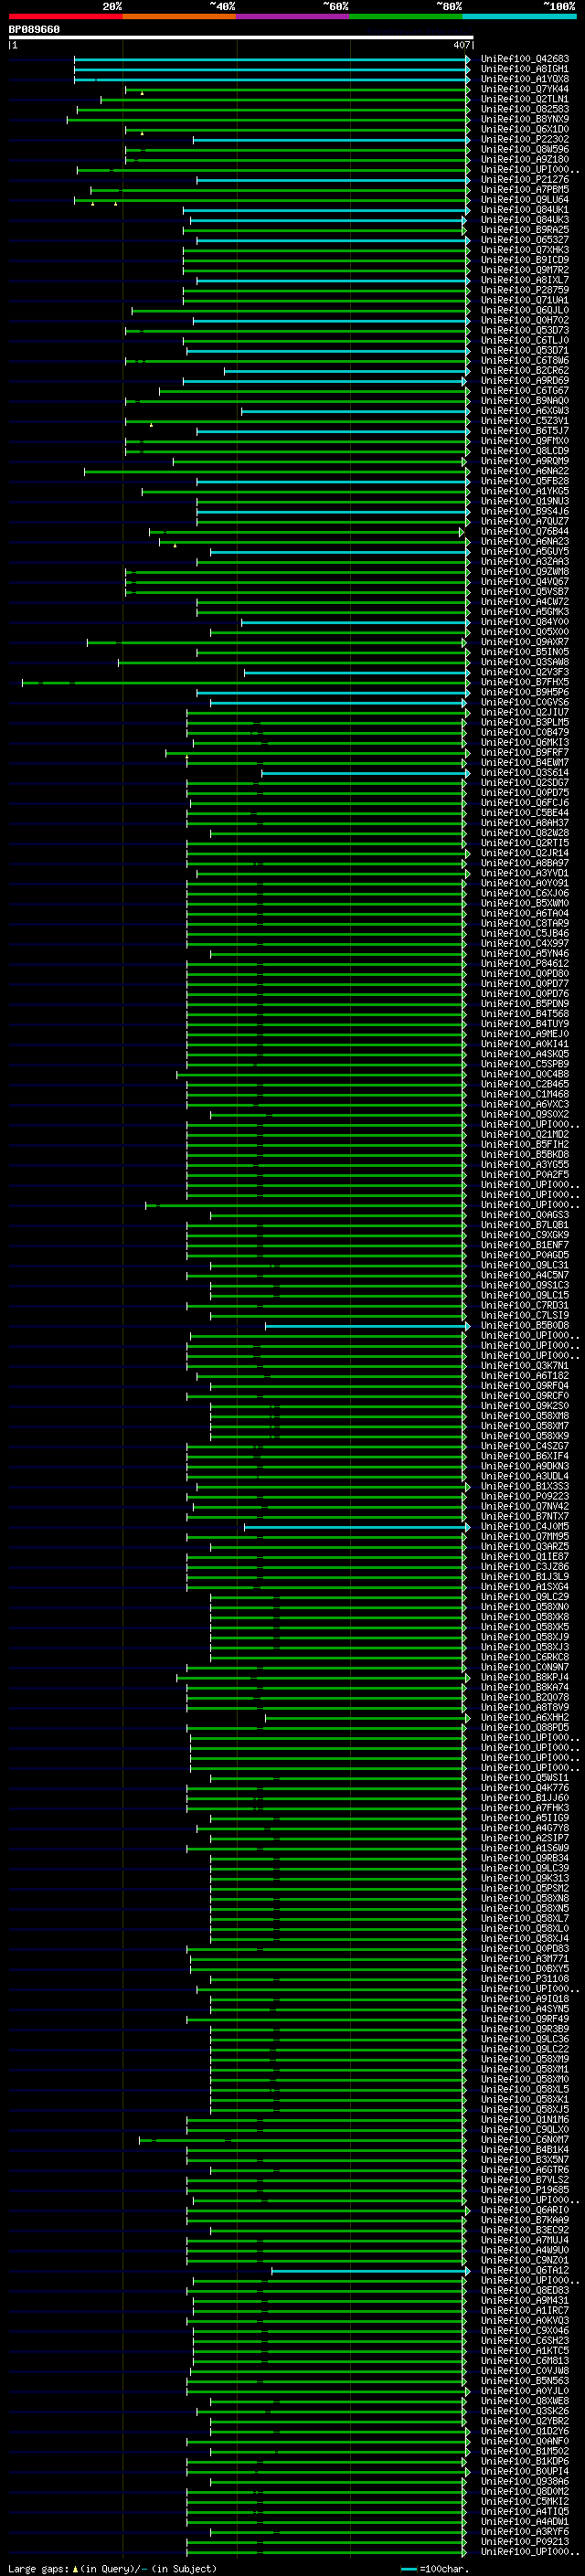This screenshot has width=585, height=2576.
Task: Click hit label UniRef100_Q8XWE8
Action: point(525,2400)
